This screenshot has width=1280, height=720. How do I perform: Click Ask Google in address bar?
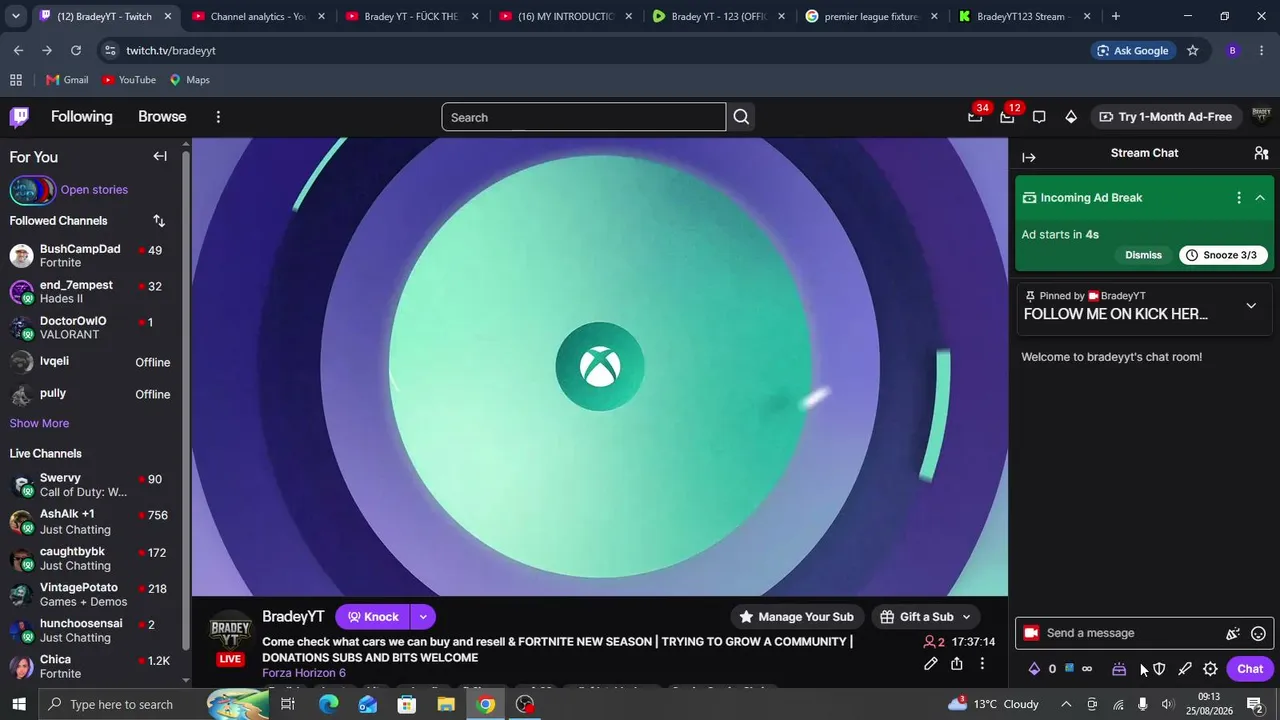1133,50
